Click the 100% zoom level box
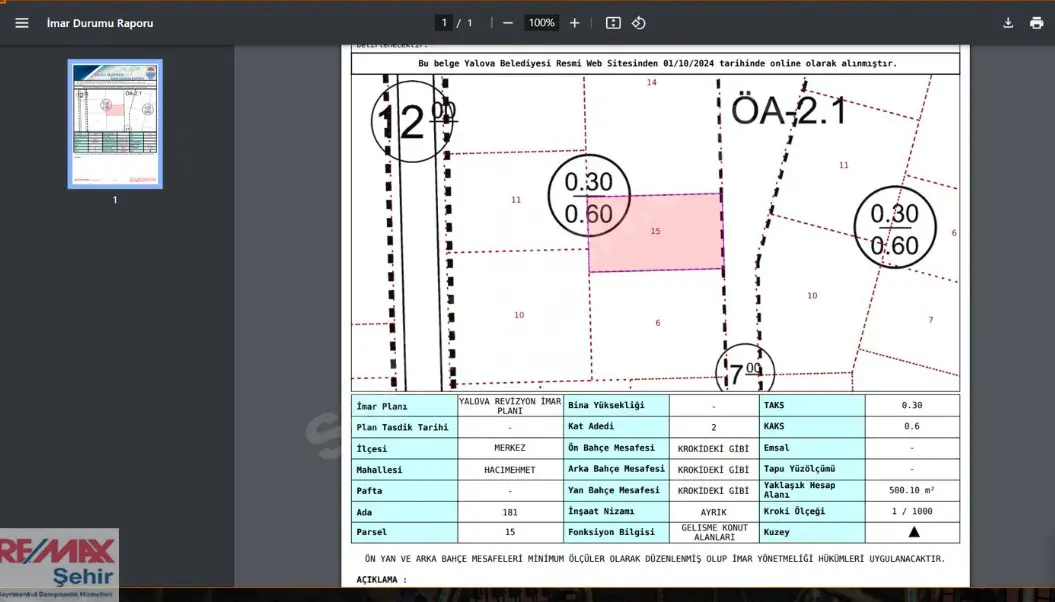 click(x=542, y=23)
